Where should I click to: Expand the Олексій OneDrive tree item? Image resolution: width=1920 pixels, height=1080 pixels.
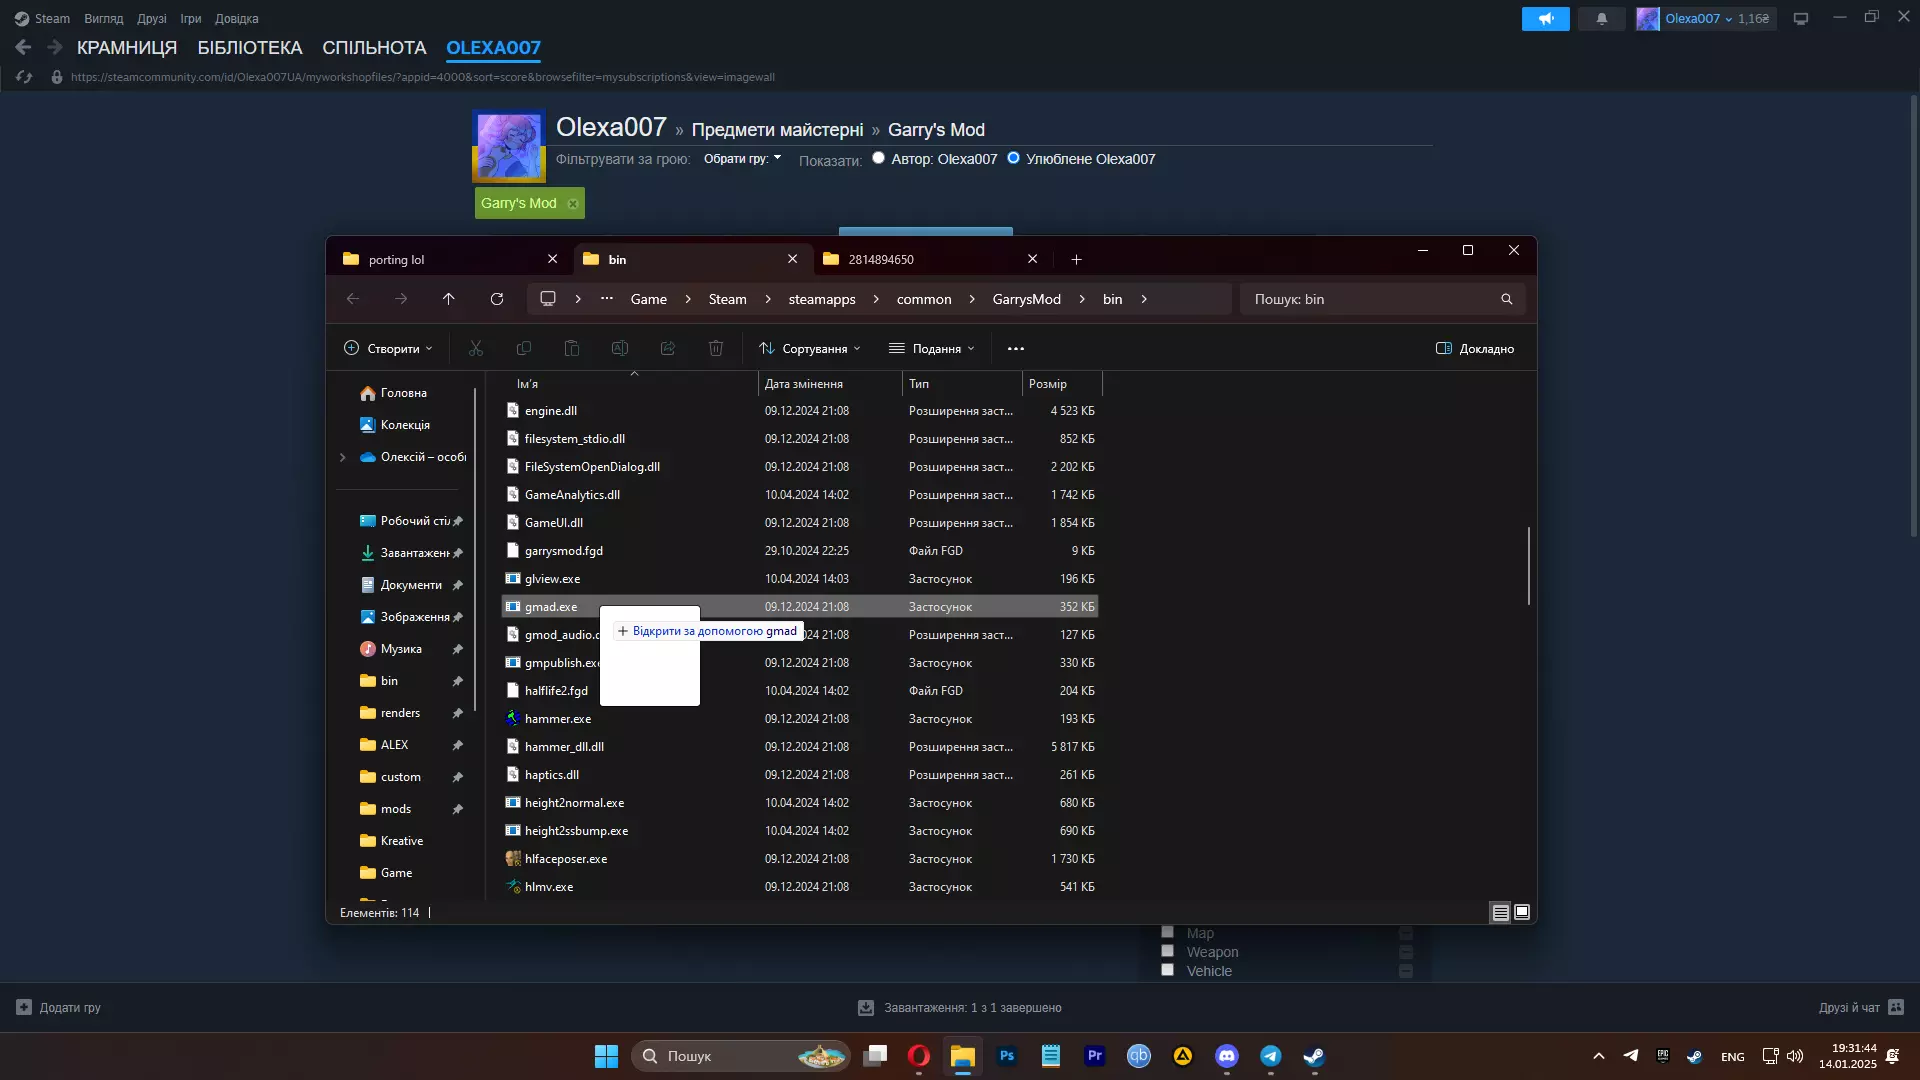343,457
